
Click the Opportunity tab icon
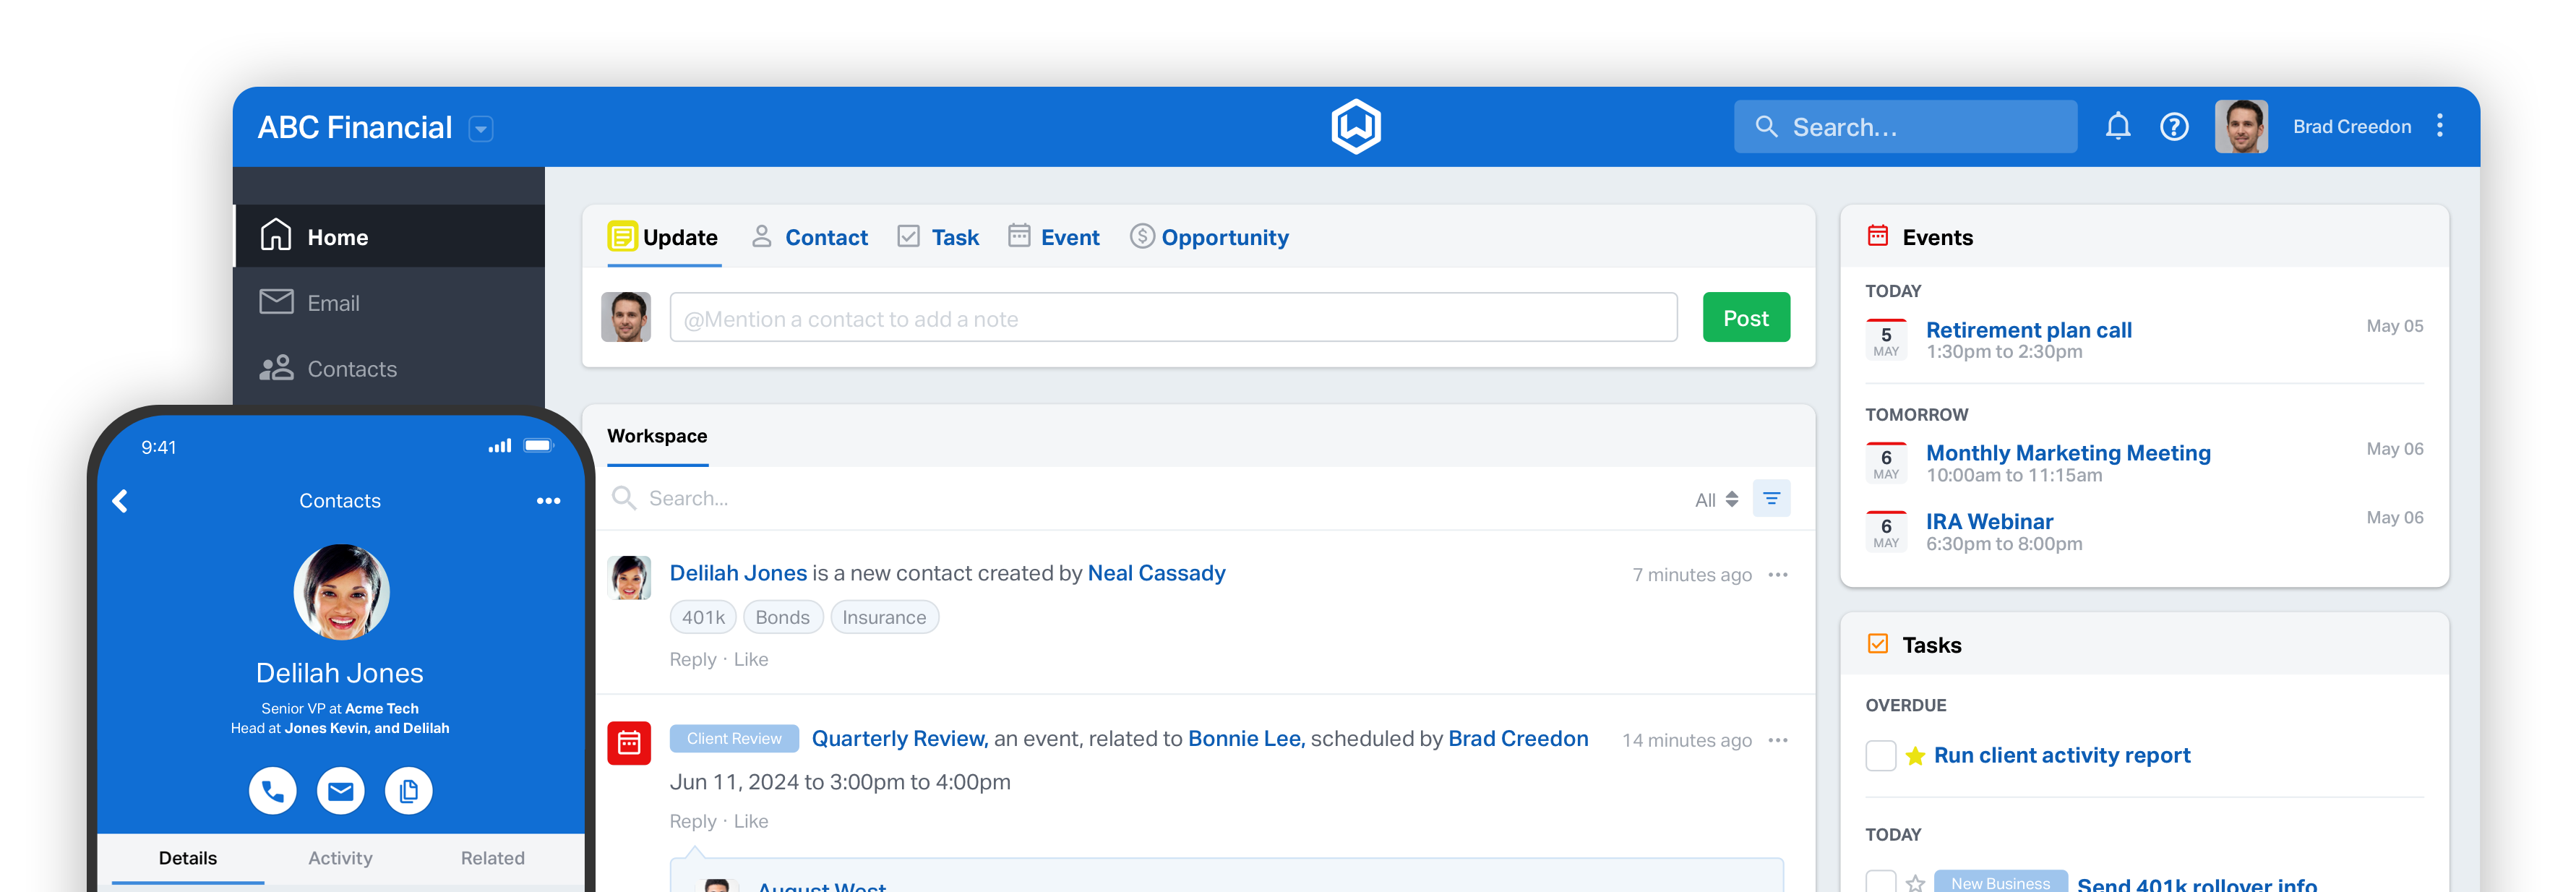(x=1142, y=236)
